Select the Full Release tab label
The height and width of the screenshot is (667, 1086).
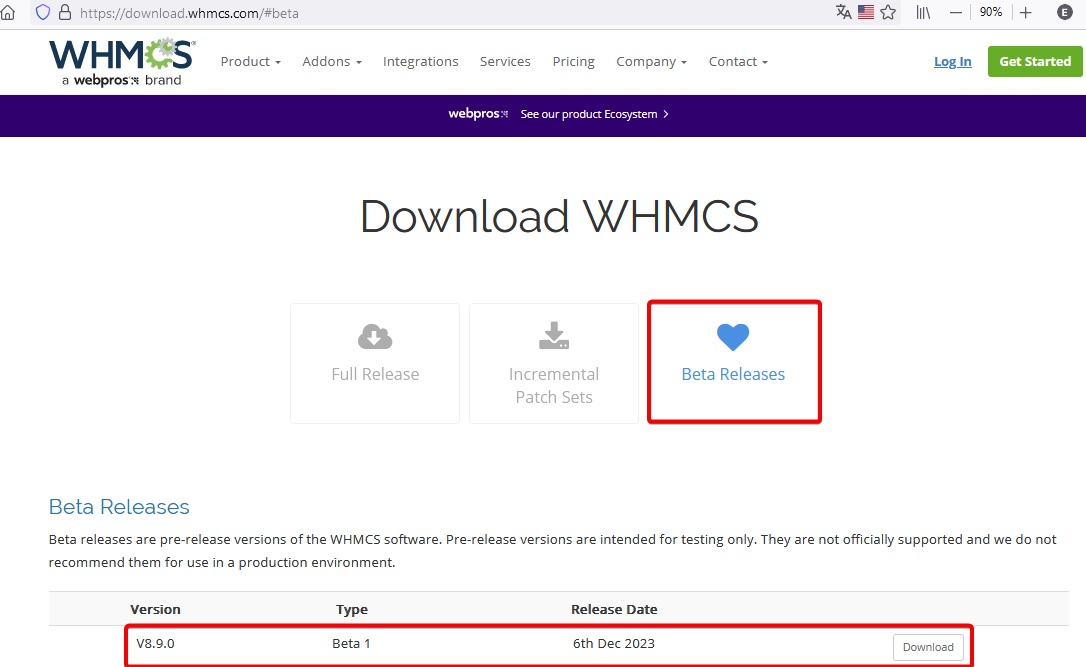(x=375, y=374)
